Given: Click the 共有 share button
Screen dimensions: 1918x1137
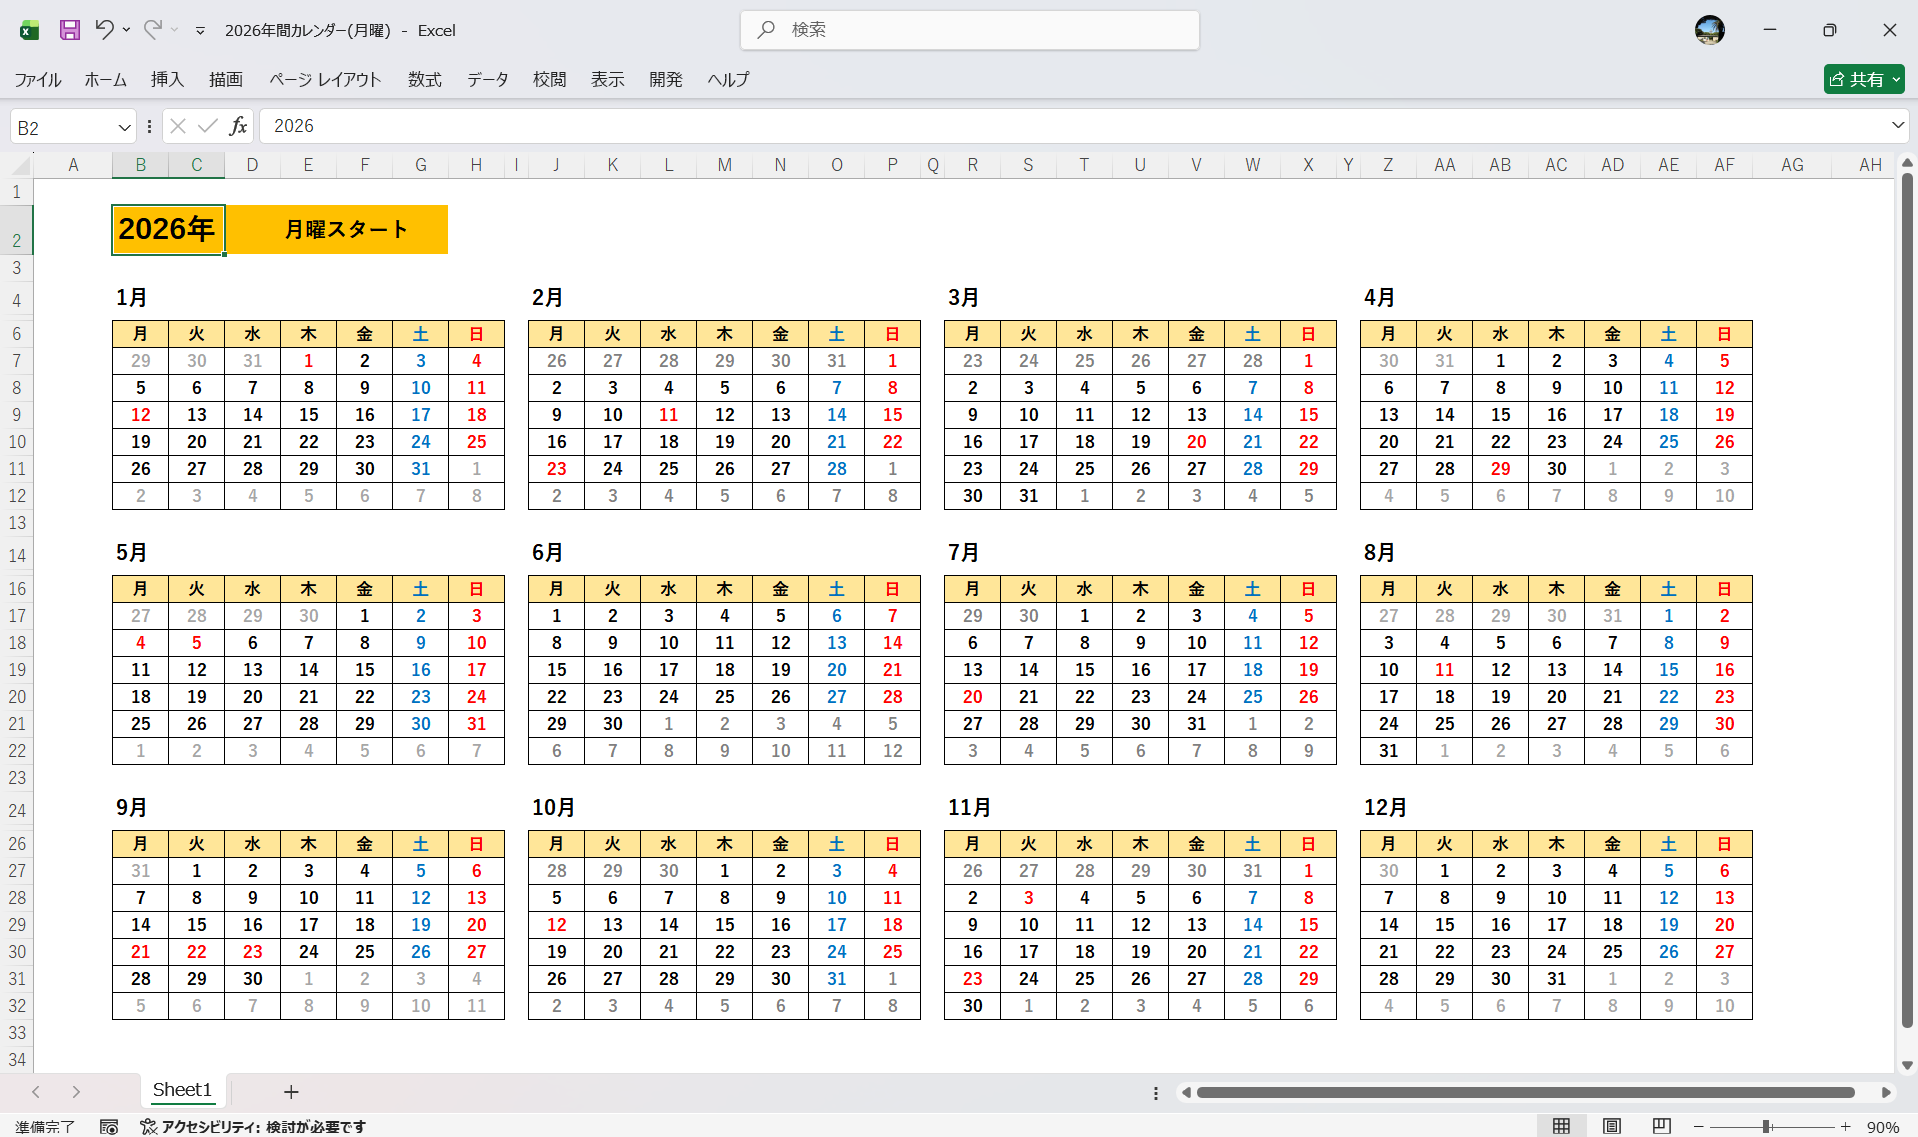Looking at the screenshot, I should 1863,79.
